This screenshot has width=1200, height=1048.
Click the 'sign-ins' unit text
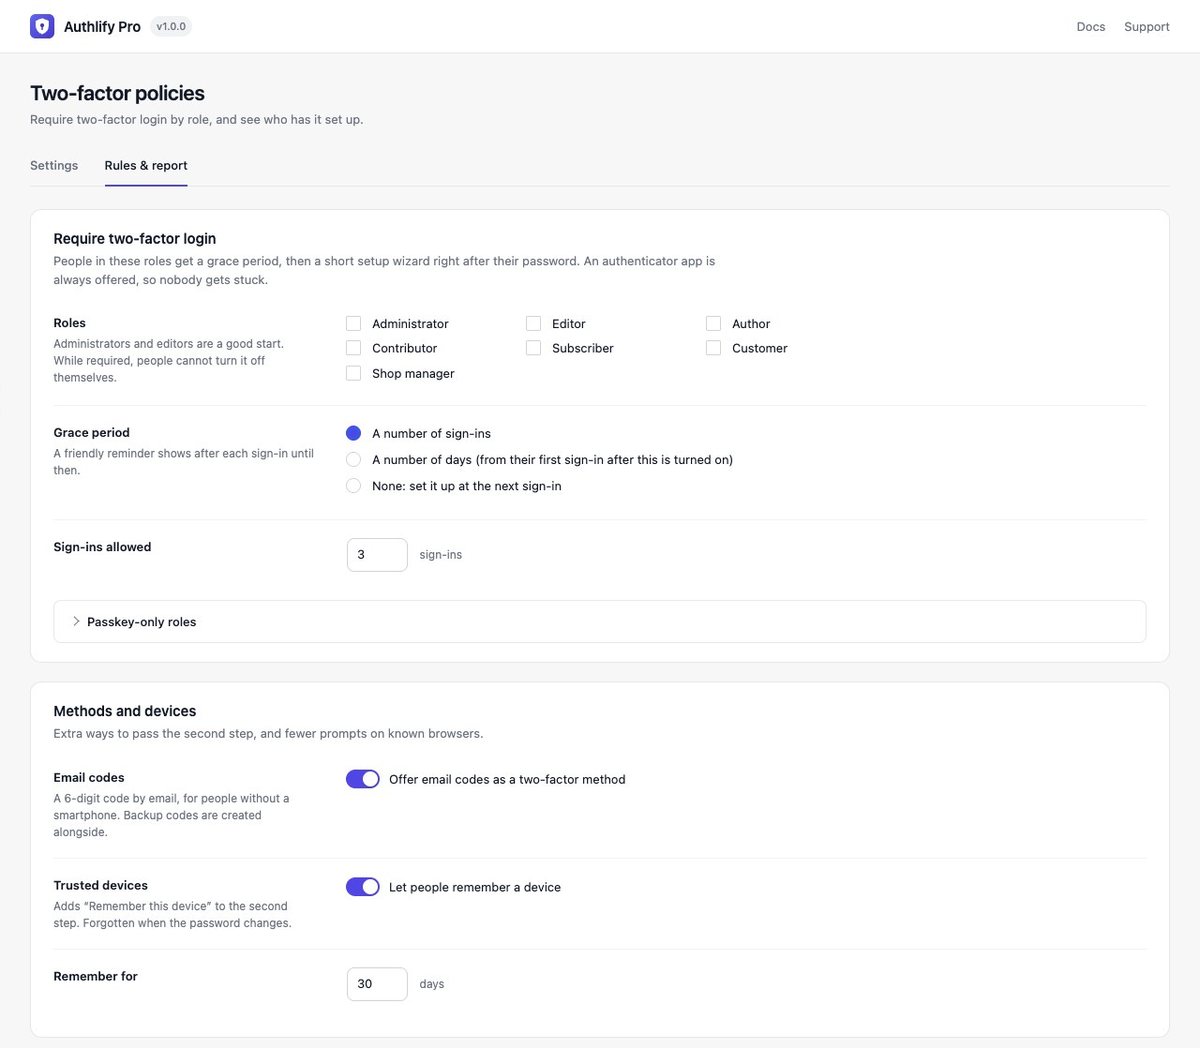tap(441, 555)
